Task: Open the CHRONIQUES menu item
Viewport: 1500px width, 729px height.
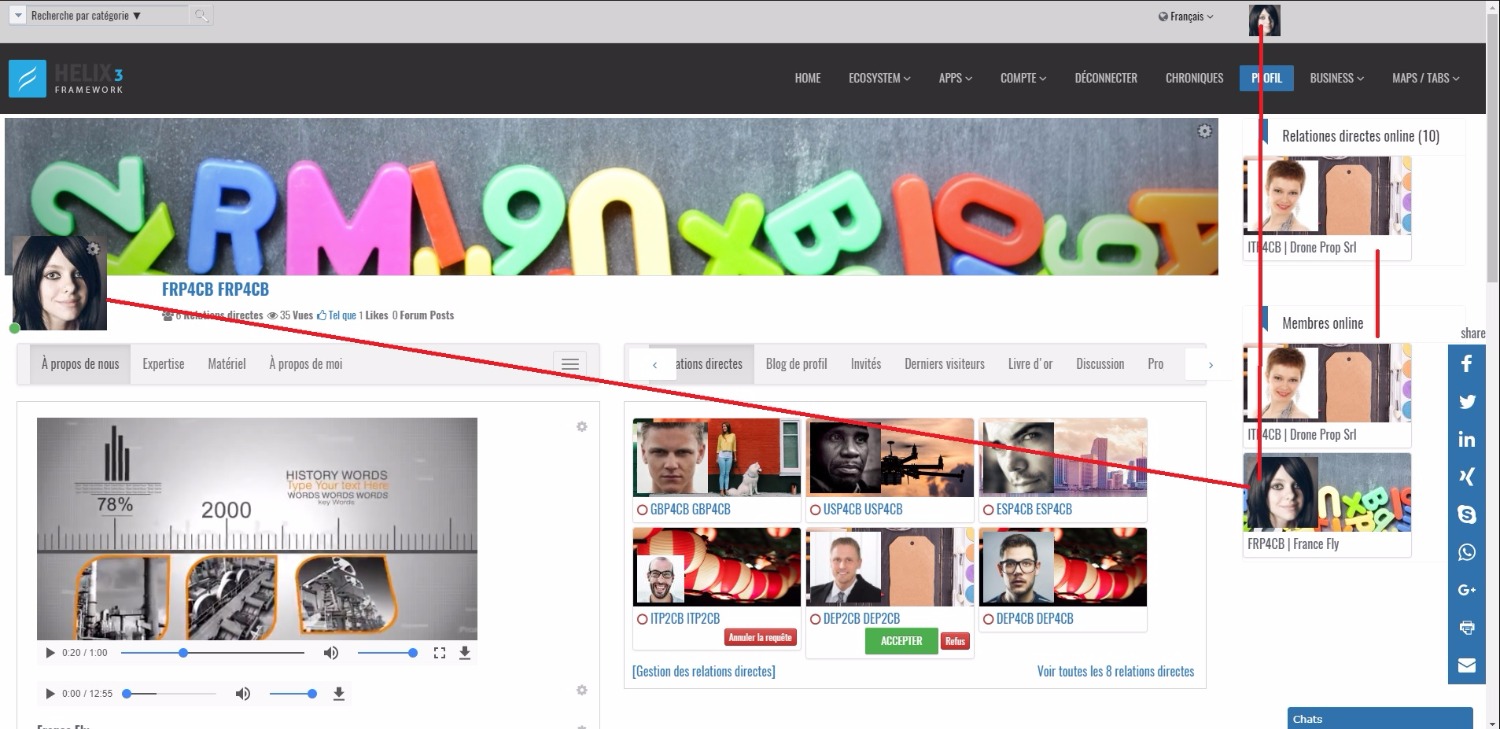Action: click(1194, 78)
